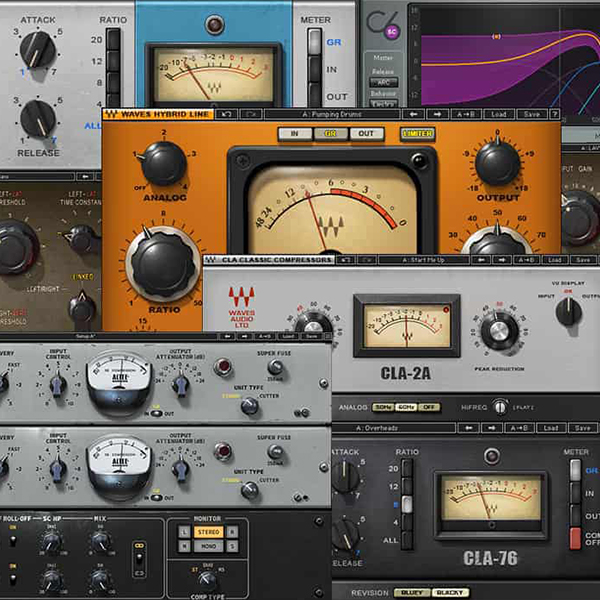Click undo arrow in CLA Classic Compressors toolbar
Screen dimensions: 600x600
pyautogui.click(x=346, y=260)
